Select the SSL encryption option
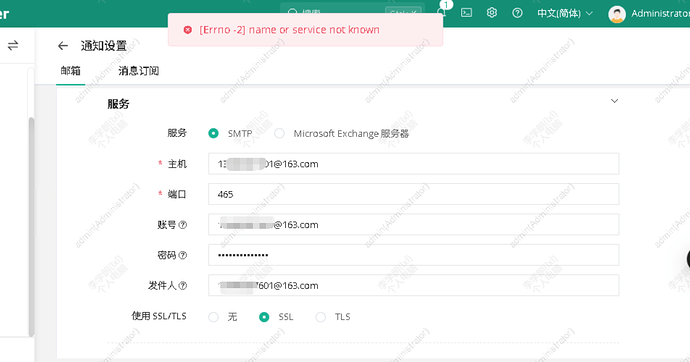This screenshot has width=690, height=362. [264, 317]
